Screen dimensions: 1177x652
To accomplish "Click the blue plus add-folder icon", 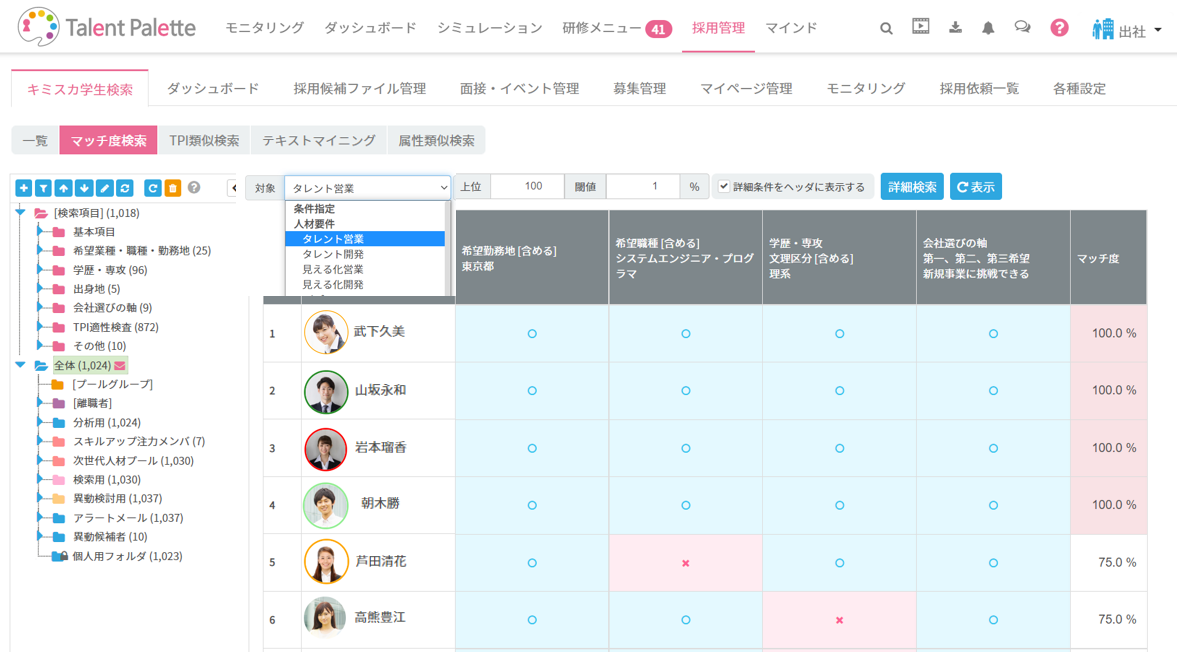I will pyautogui.click(x=23, y=188).
